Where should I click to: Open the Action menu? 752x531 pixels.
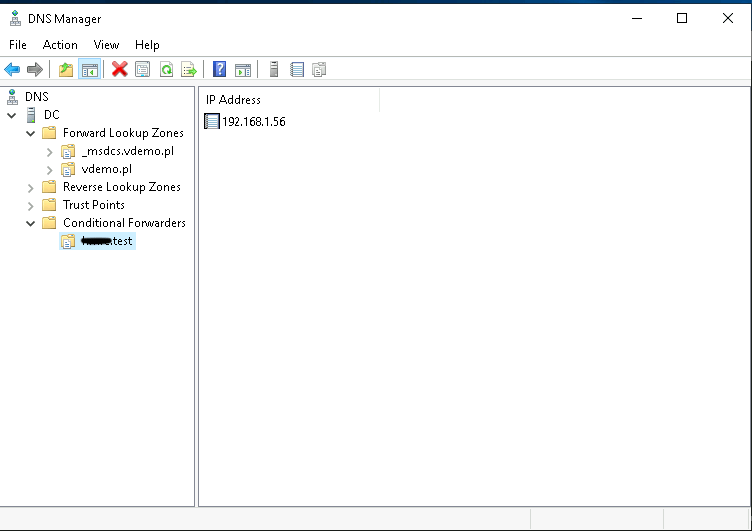(60, 45)
